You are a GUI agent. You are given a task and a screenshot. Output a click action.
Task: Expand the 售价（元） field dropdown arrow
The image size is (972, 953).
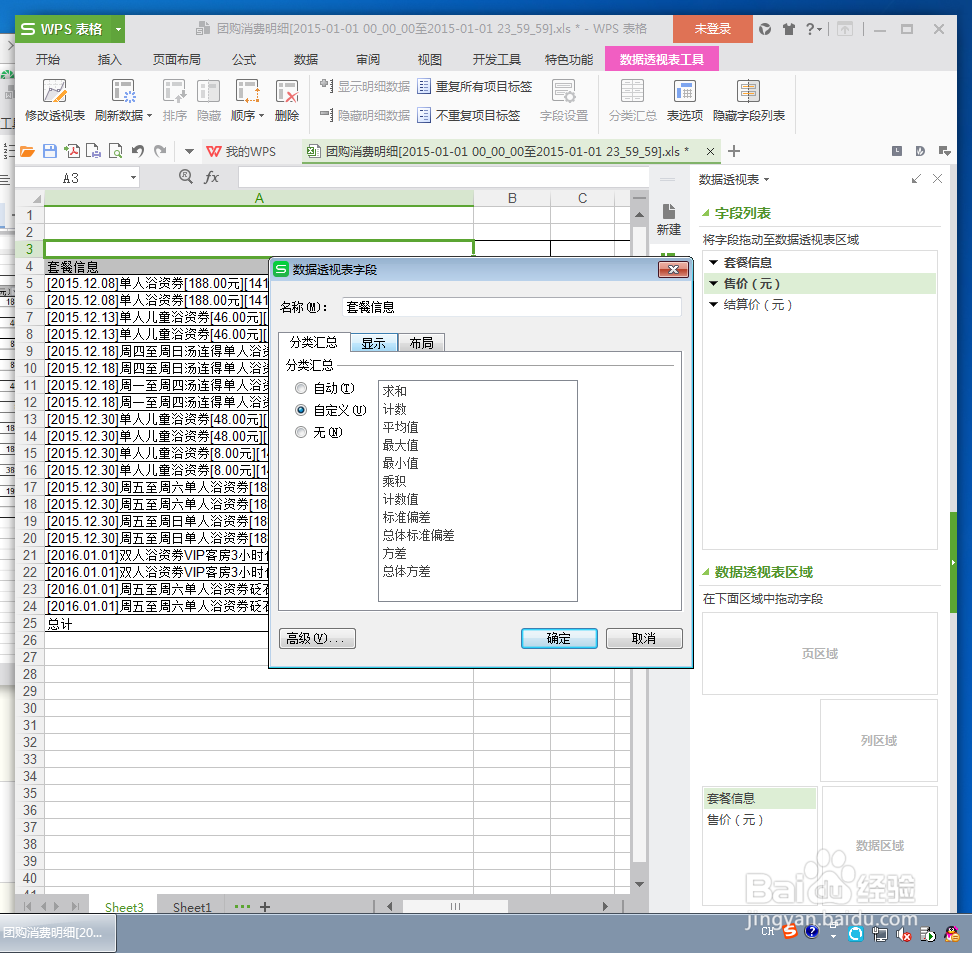[714, 284]
